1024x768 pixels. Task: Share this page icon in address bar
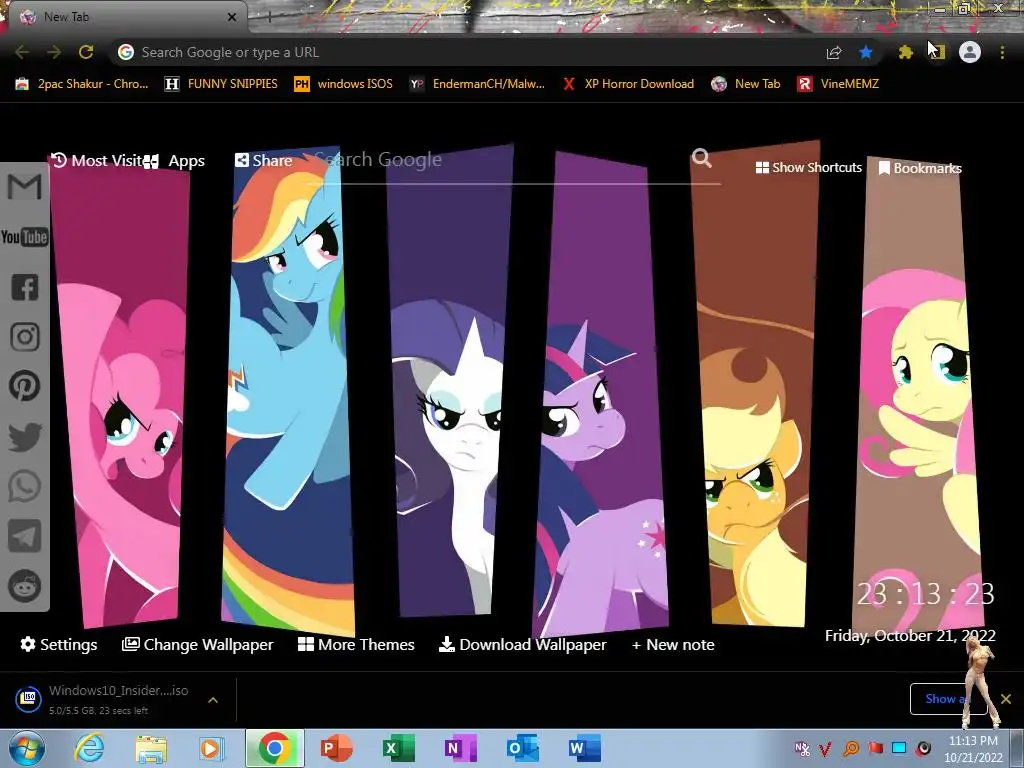click(x=834, y=52)
